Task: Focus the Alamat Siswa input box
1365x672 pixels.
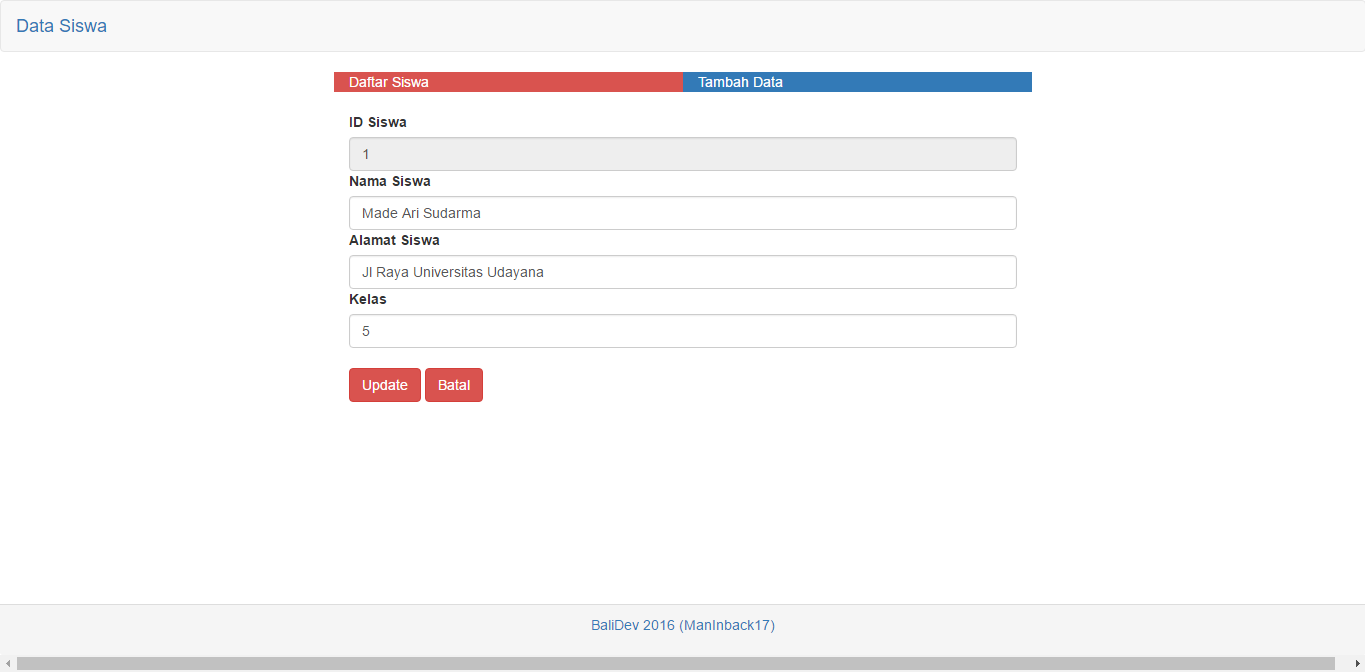Action: click(683, 272)
